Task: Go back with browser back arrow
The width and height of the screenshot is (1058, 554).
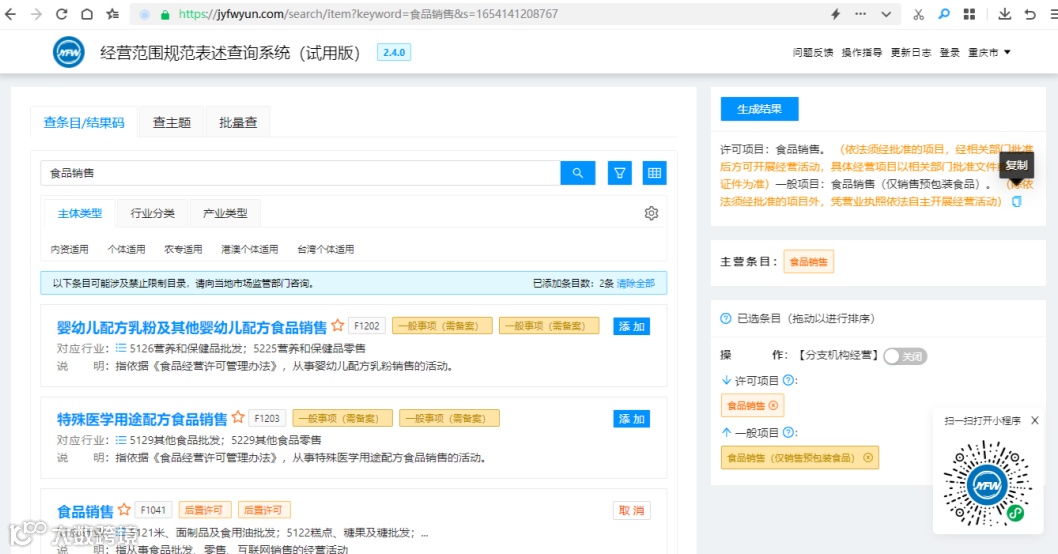Action: tap(10, 14)
